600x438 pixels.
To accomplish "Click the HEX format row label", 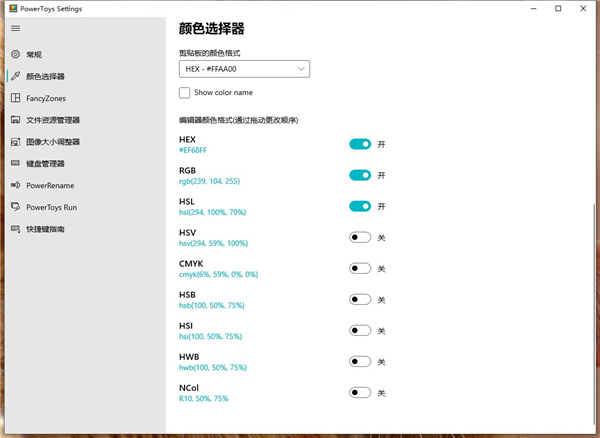I will click(188, 139).
